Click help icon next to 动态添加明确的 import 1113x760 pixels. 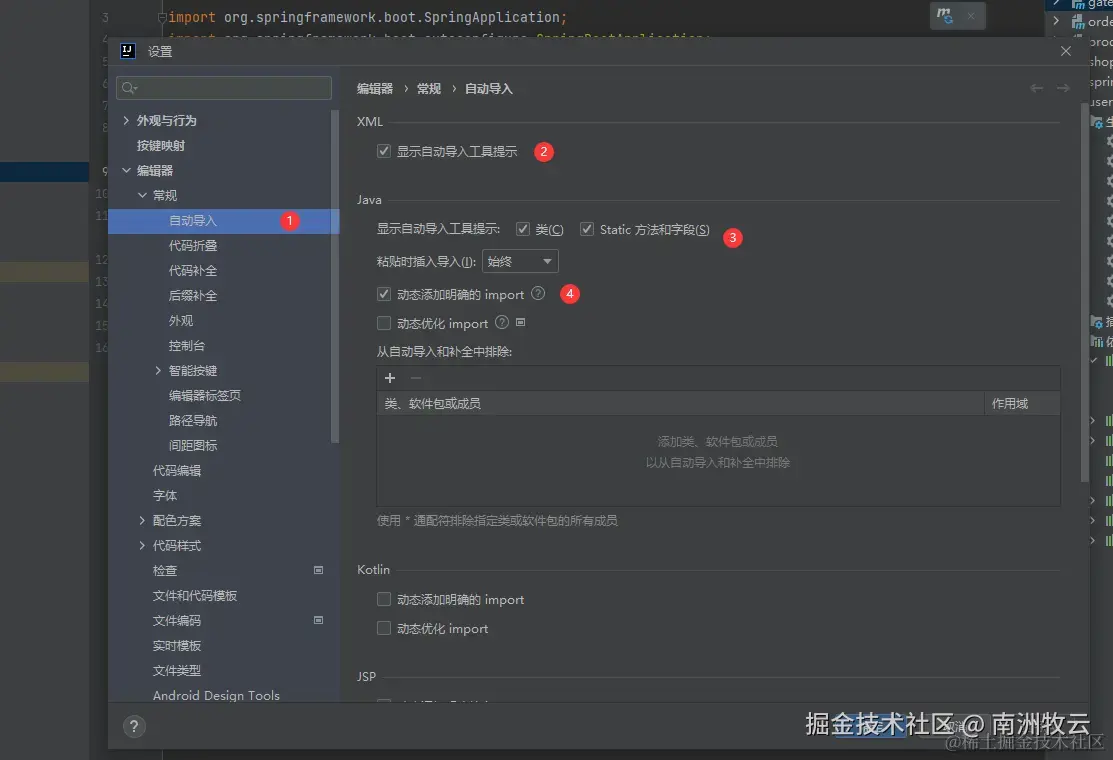[538, 293]
